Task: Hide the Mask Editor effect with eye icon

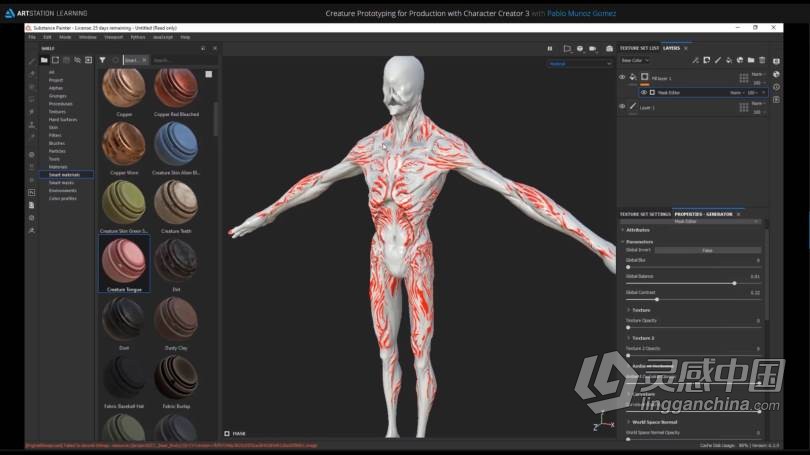Action: (644, 92)
